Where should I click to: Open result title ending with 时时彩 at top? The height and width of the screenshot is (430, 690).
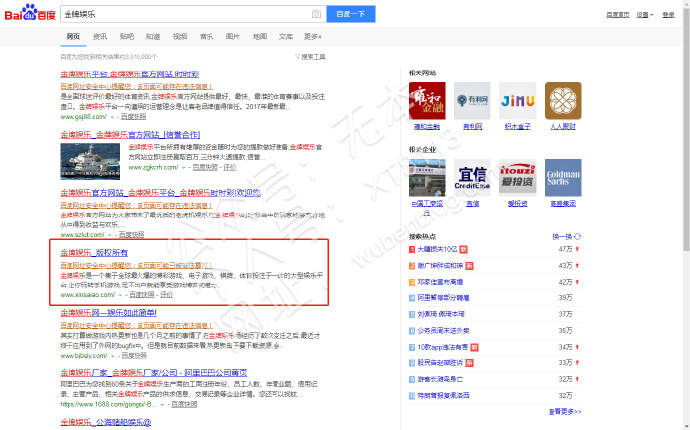[130, 74]
